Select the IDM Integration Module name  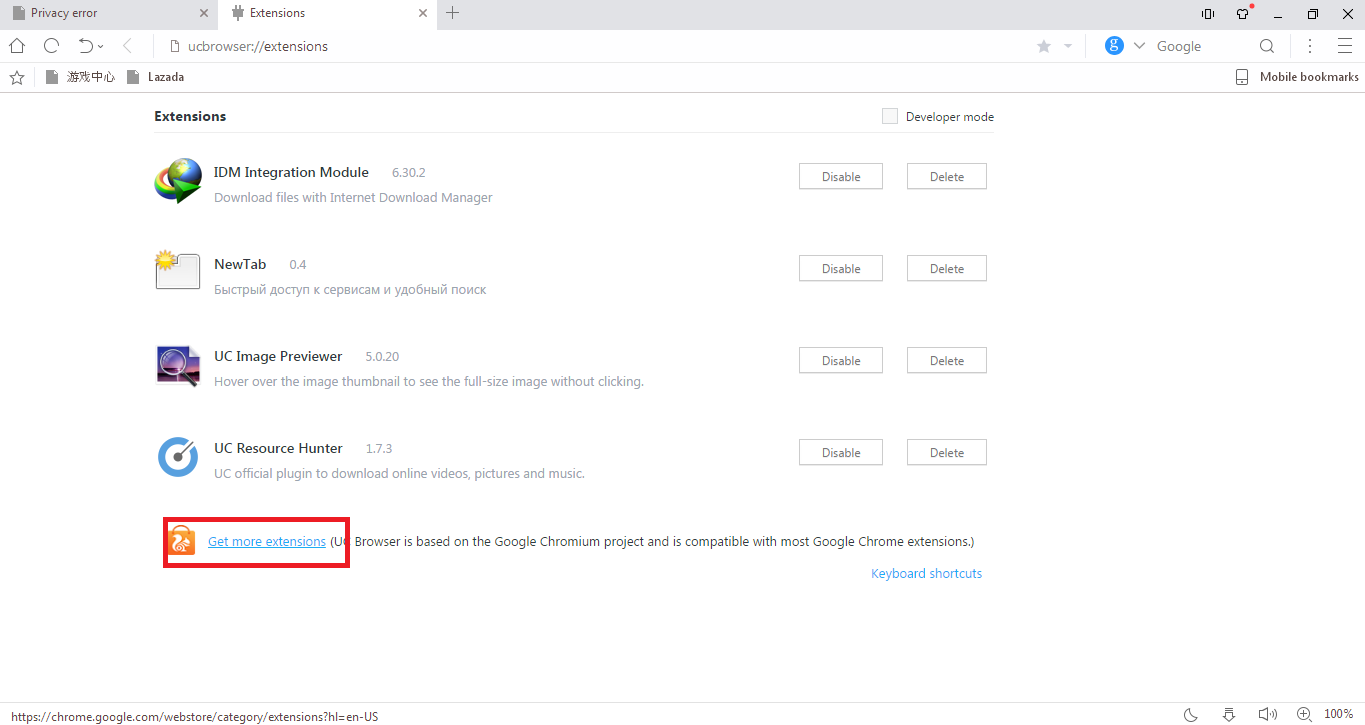coord(291,172)
